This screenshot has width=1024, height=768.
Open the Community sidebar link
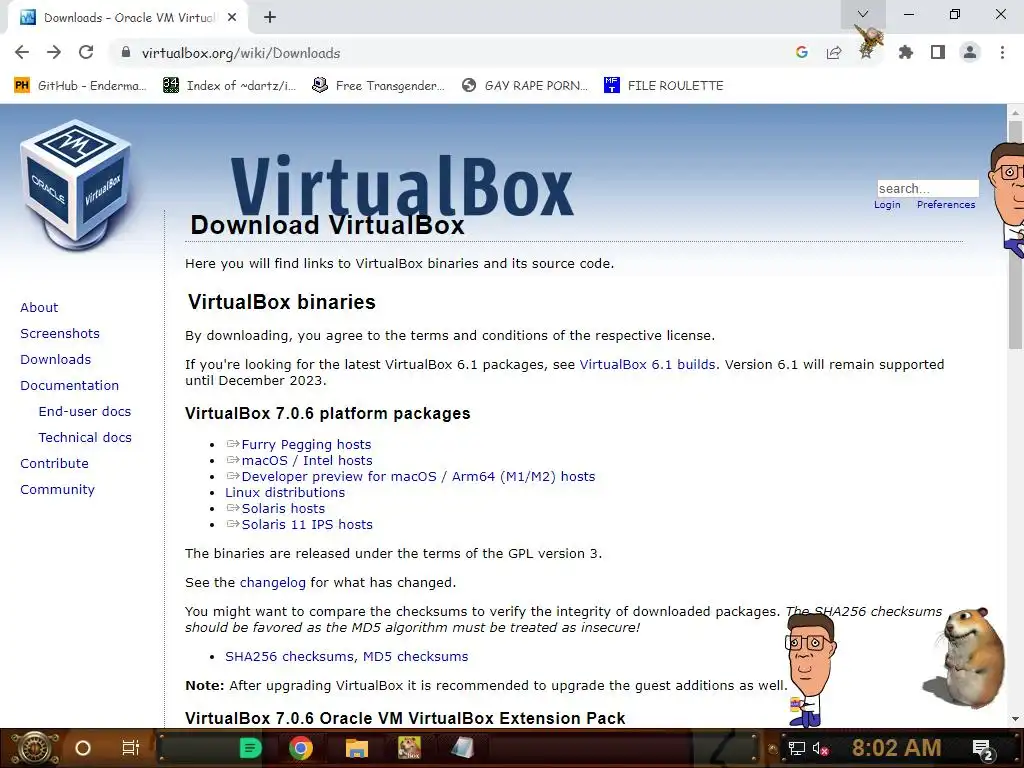click(57, 490)
